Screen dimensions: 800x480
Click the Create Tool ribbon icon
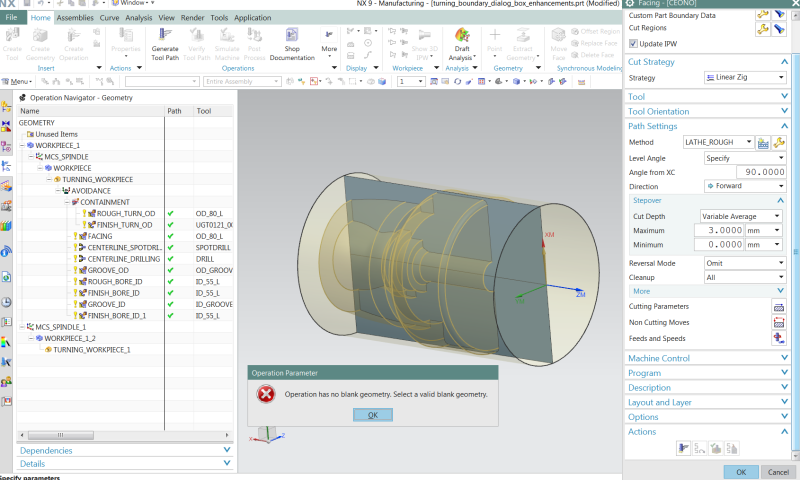click(x=12, y=35)
